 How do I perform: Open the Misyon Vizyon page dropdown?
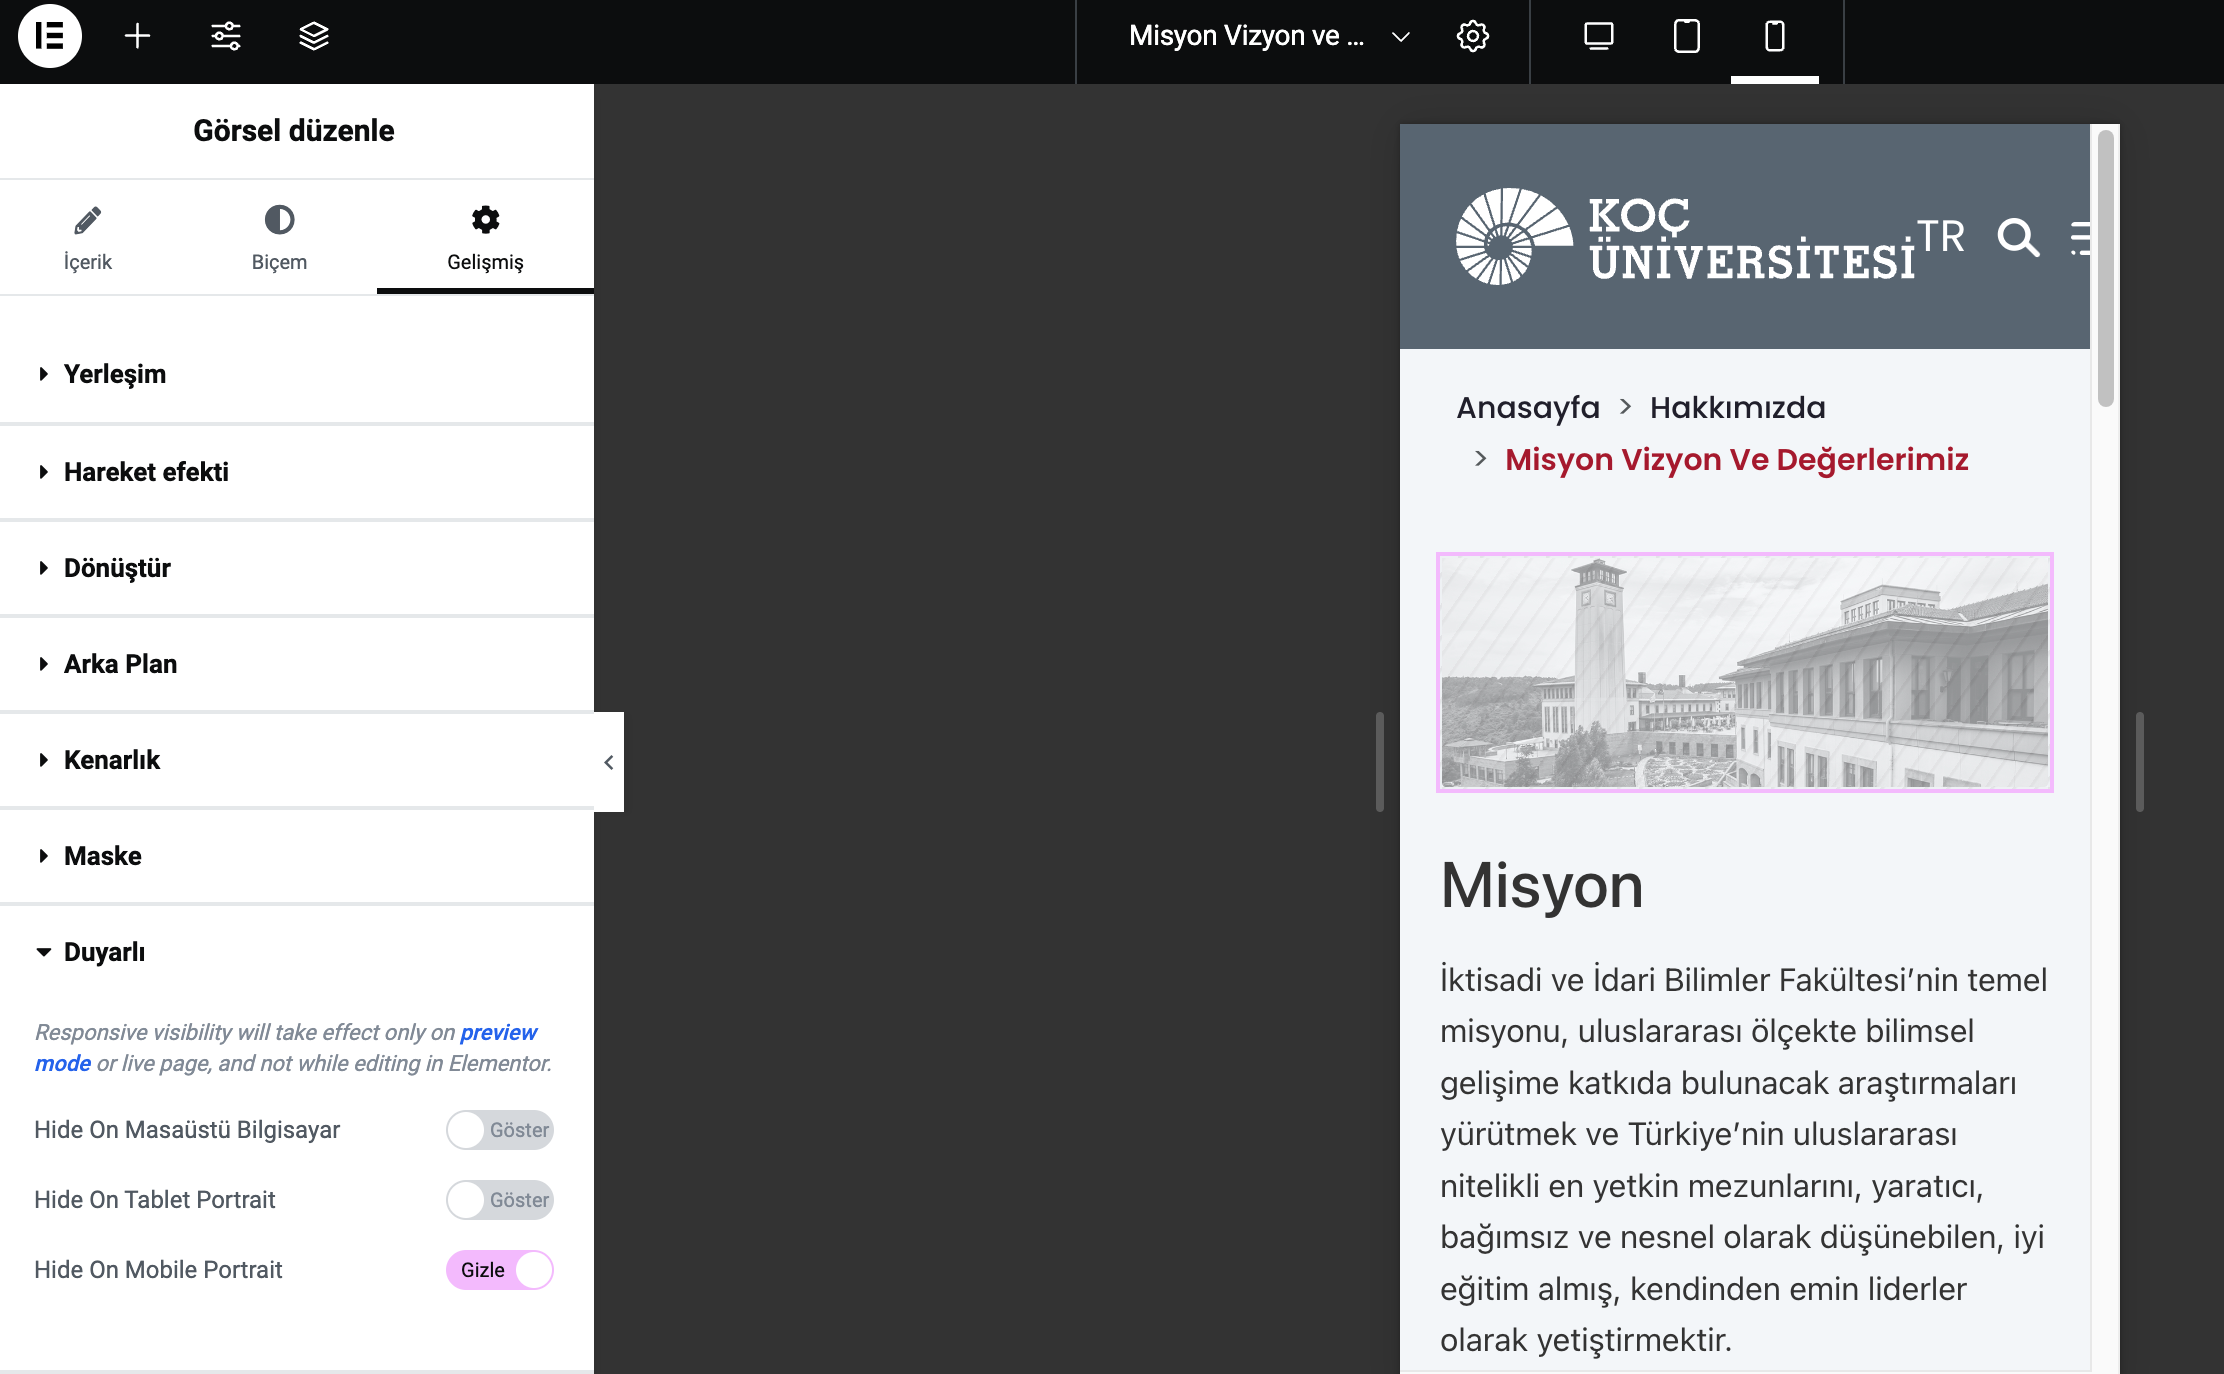(1400, 37)
